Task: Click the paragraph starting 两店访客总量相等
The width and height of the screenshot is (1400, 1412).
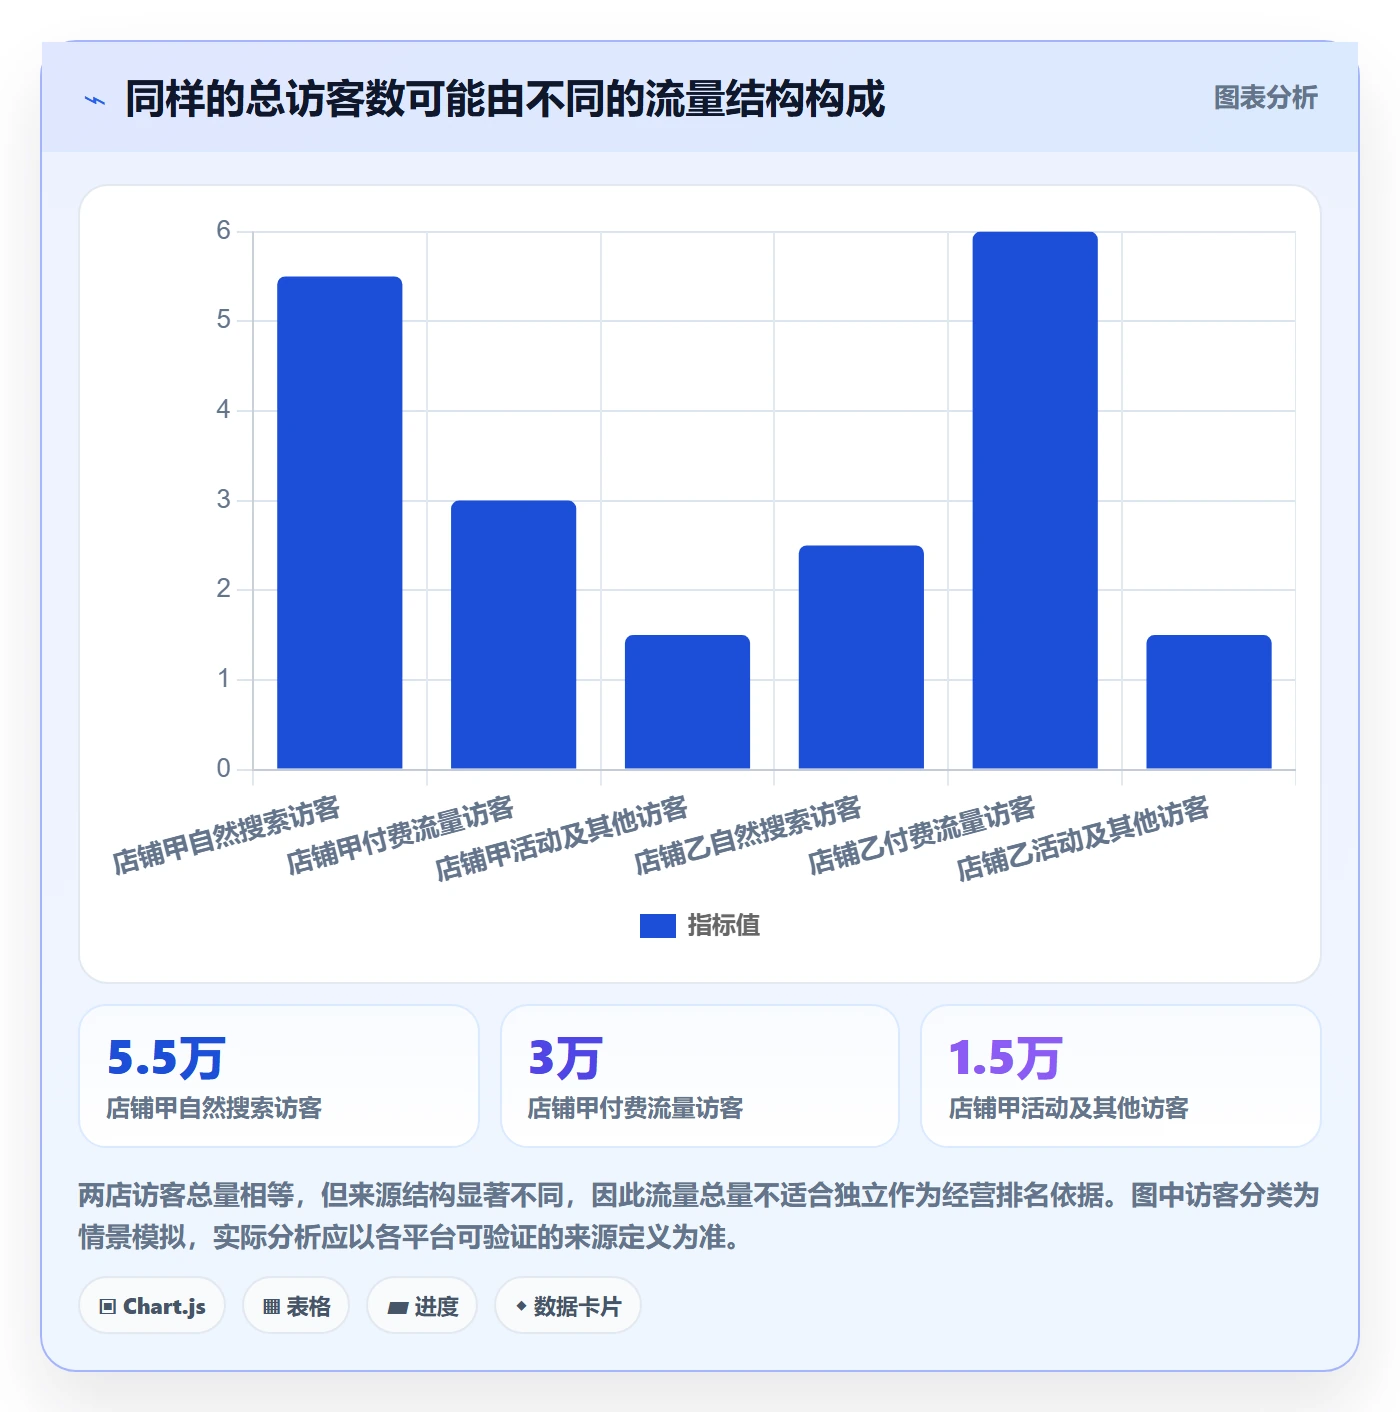Action: tap(699, 1216)
